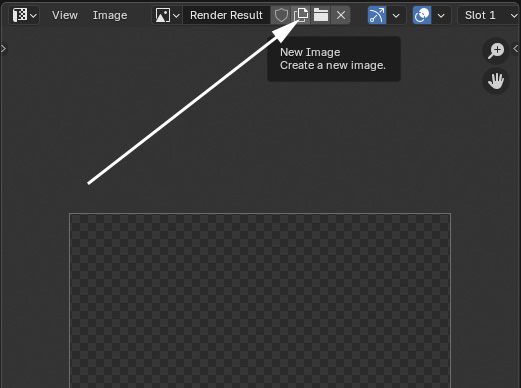Select the Pan hand tool
This screenshot has width=521, height=388.
[x=496, y=81]
